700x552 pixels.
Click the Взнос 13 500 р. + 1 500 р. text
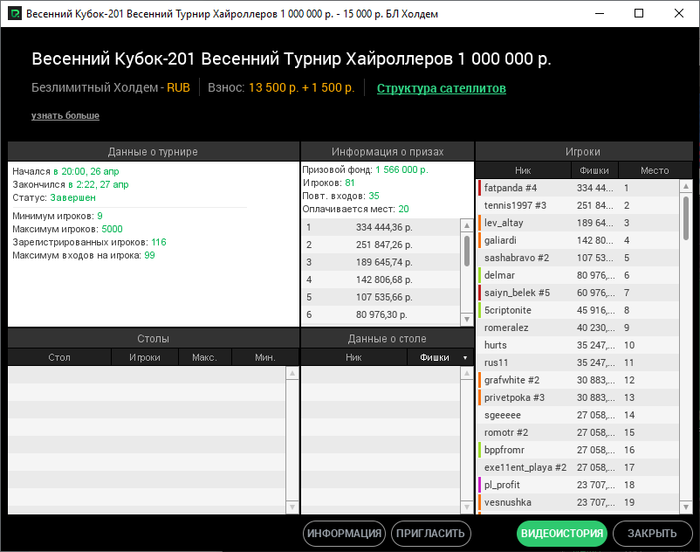coord(281,88)
